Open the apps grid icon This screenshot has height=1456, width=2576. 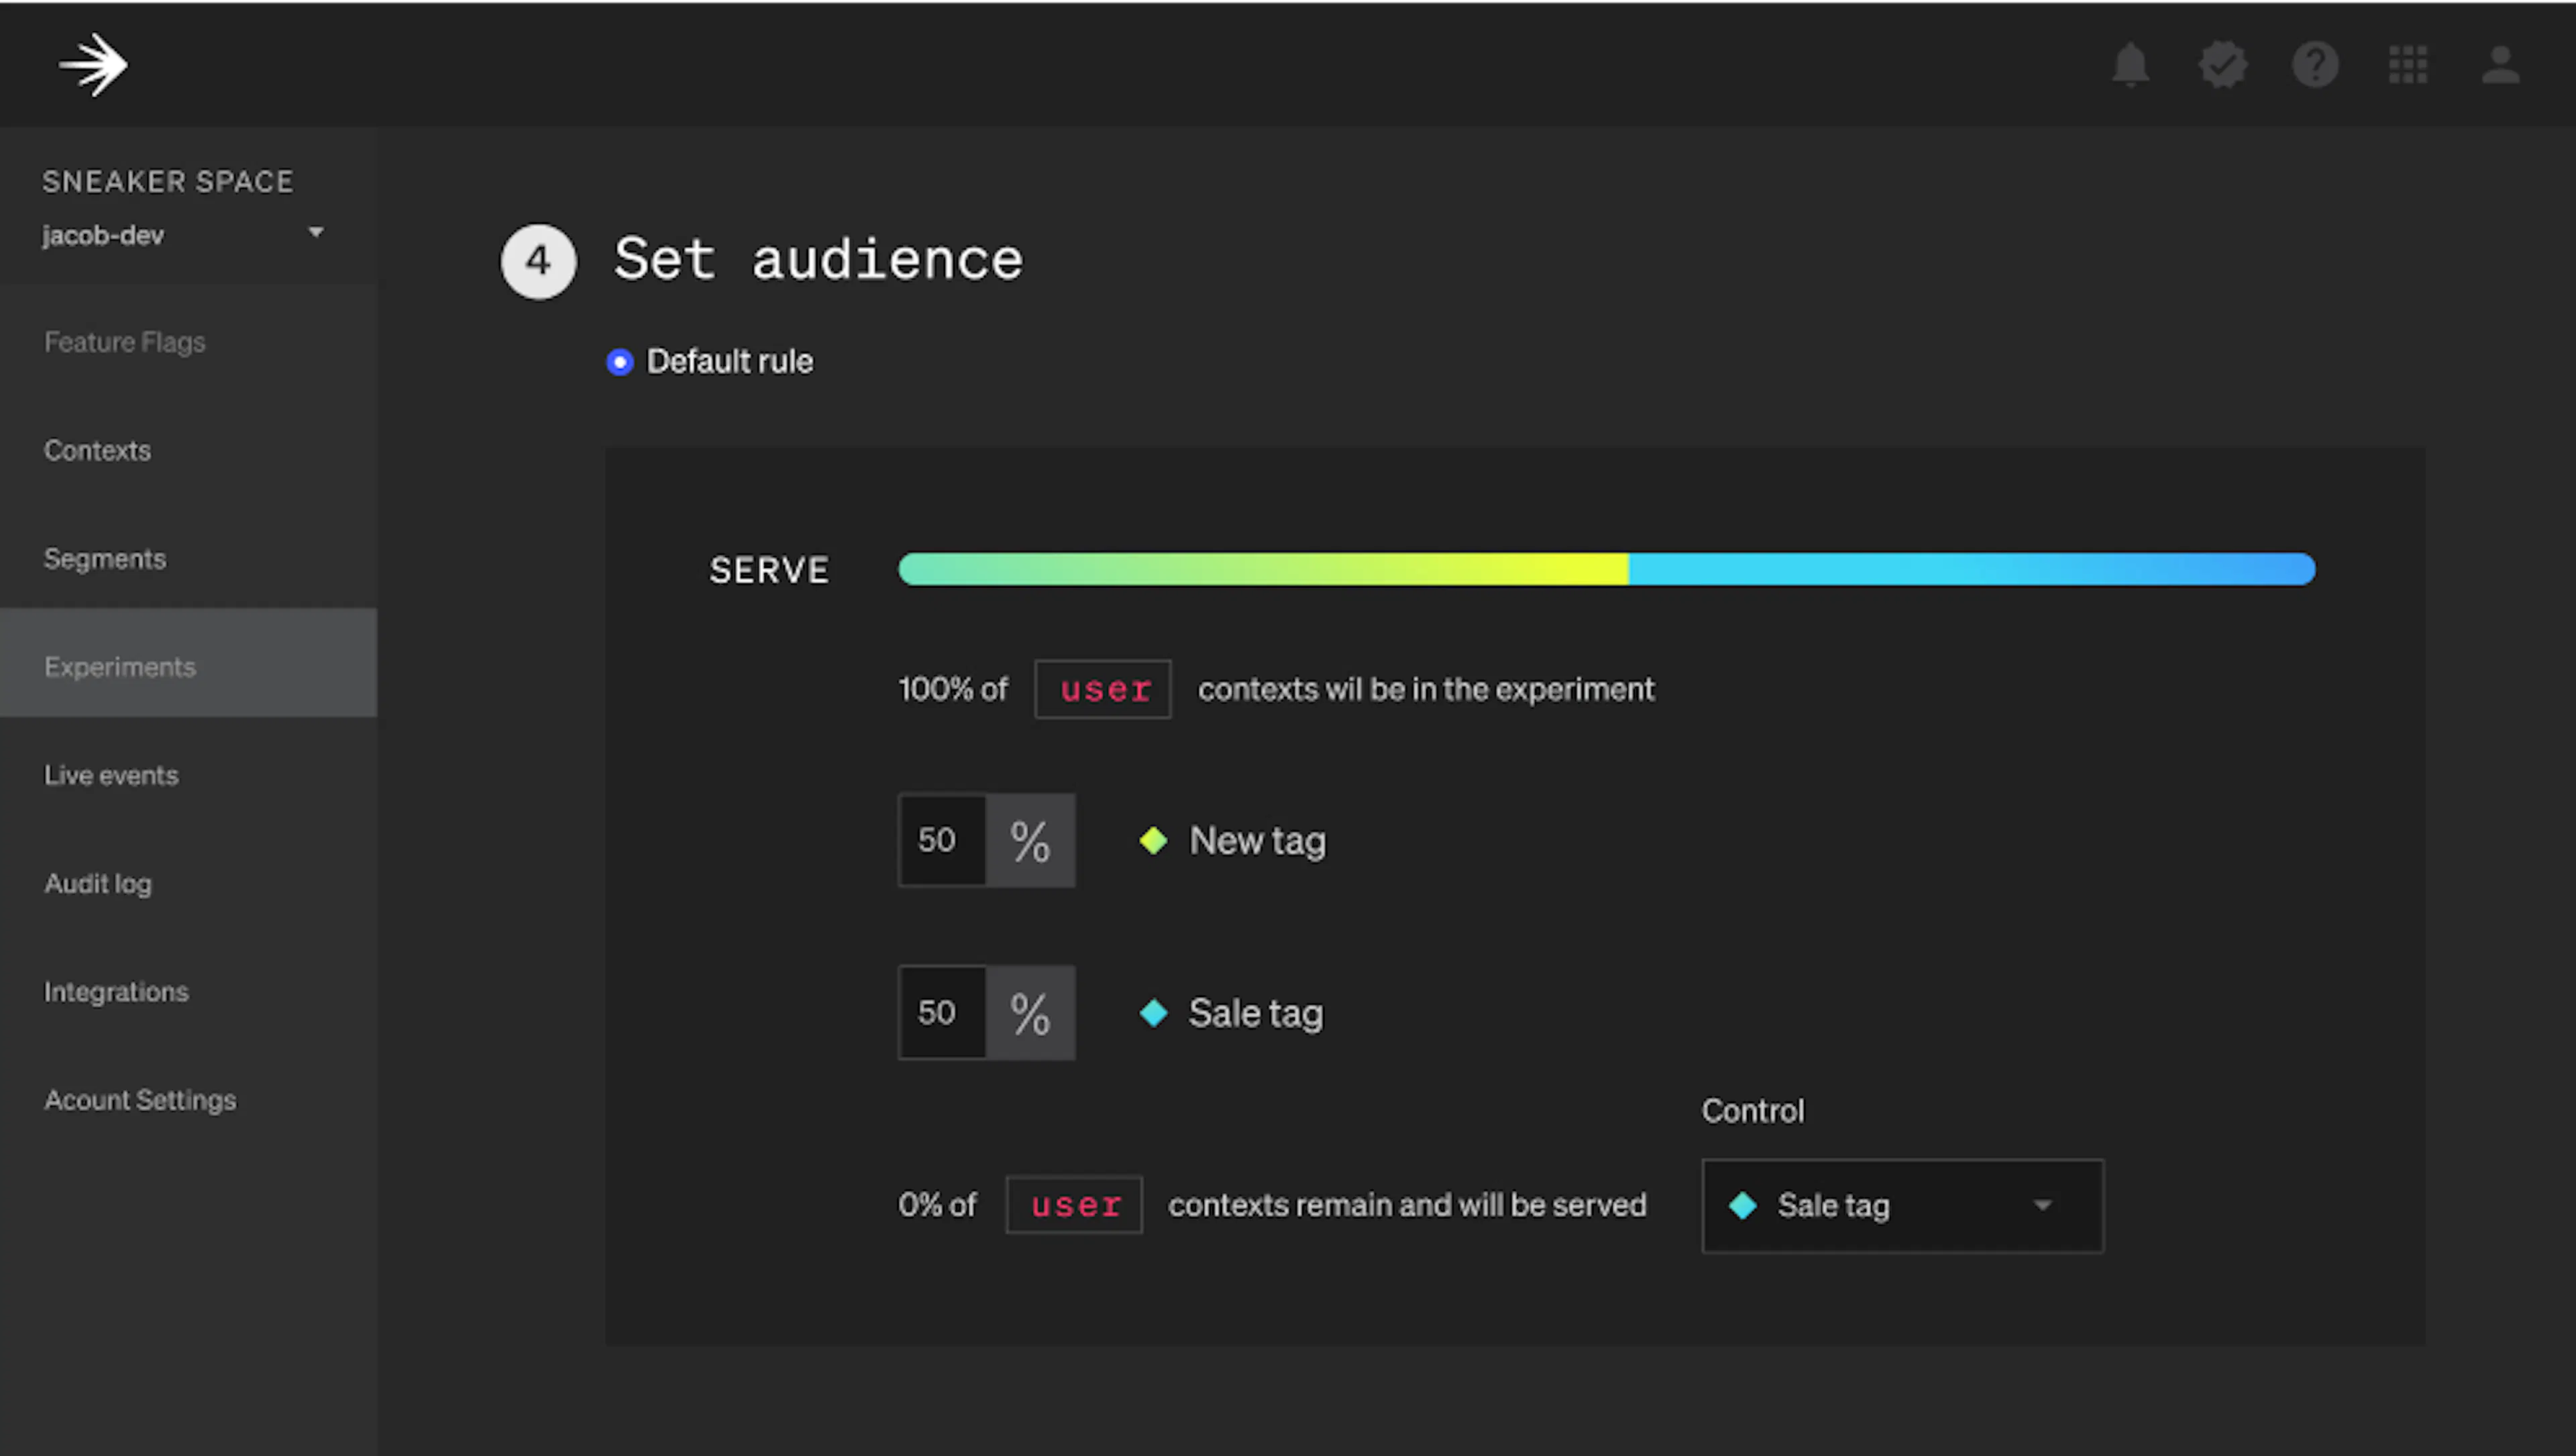coord(2407,65)
